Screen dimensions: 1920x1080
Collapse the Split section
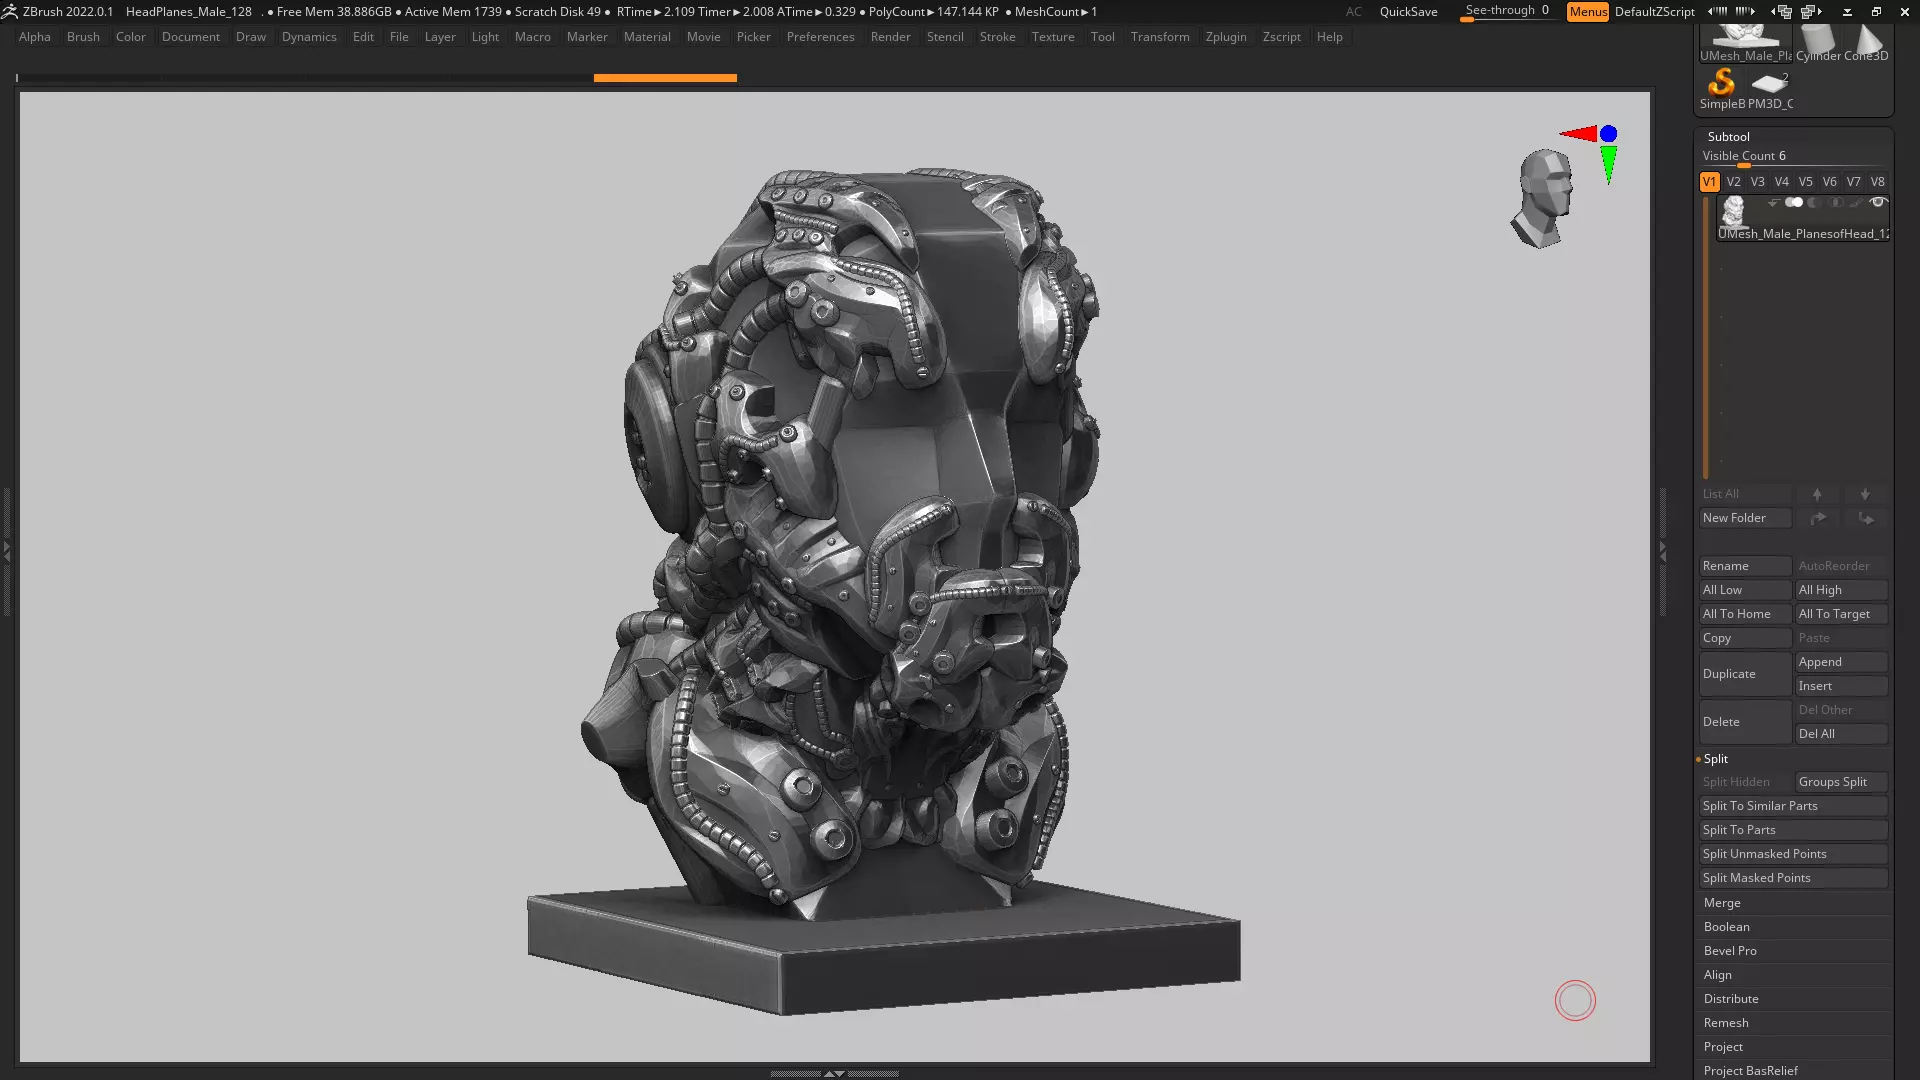tap(1715, 759)
